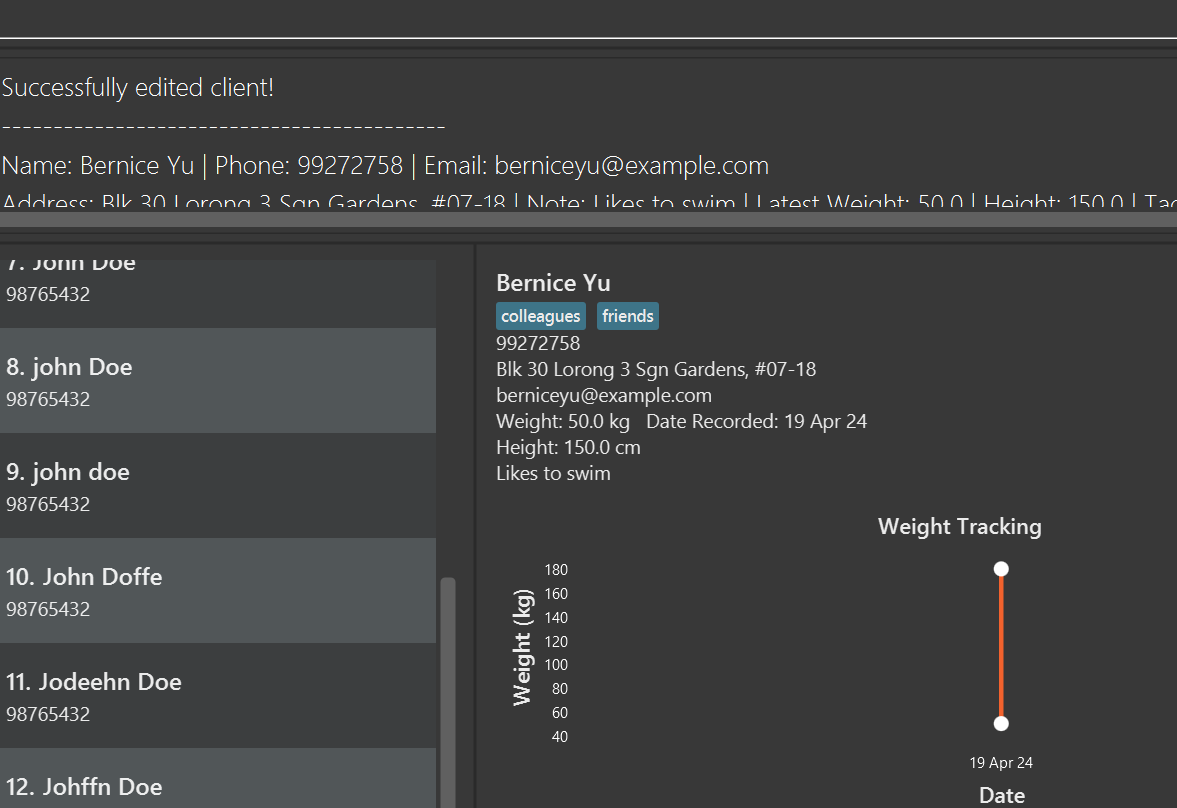Select client 10. John Doffe
Image resolution: width=1177 pixels, height=808 pixels.
[x=218, y=591]
